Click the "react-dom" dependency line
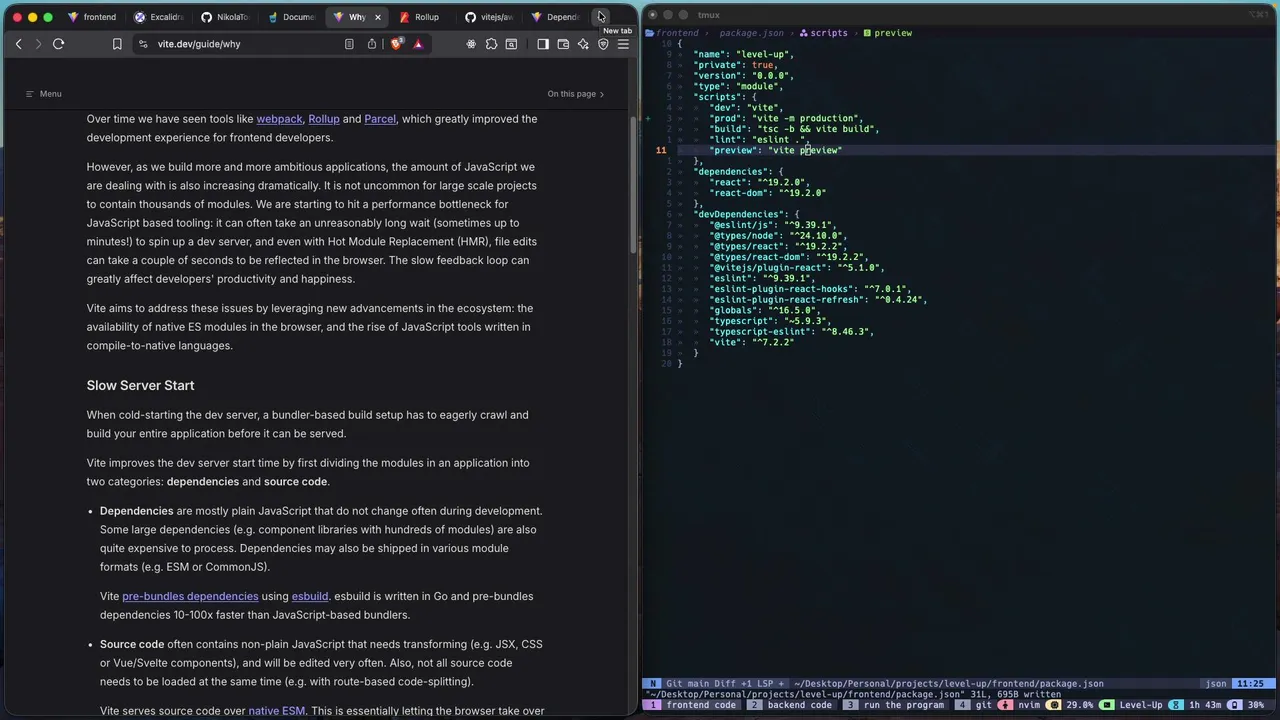The image size is (1280, 720). pos(768,193)
